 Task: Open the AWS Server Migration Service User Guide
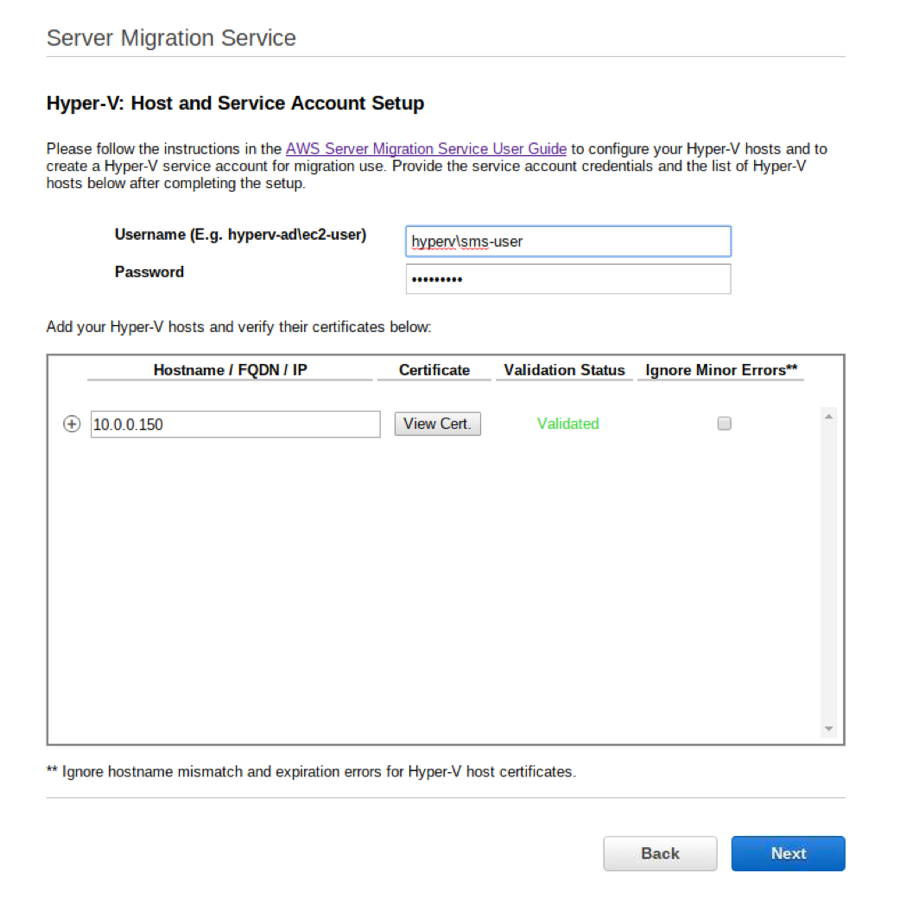pyautogui.click(x=426, y=149)
